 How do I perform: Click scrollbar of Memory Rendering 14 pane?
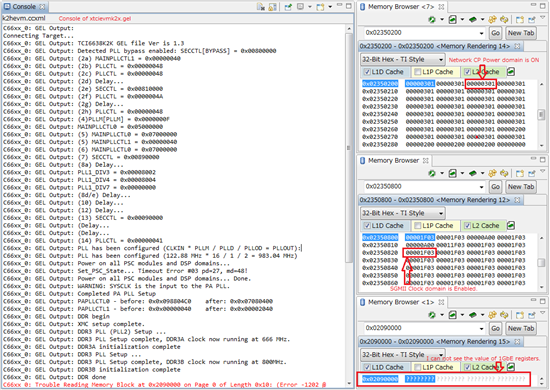pyautogui.click(x=542, y=114)
